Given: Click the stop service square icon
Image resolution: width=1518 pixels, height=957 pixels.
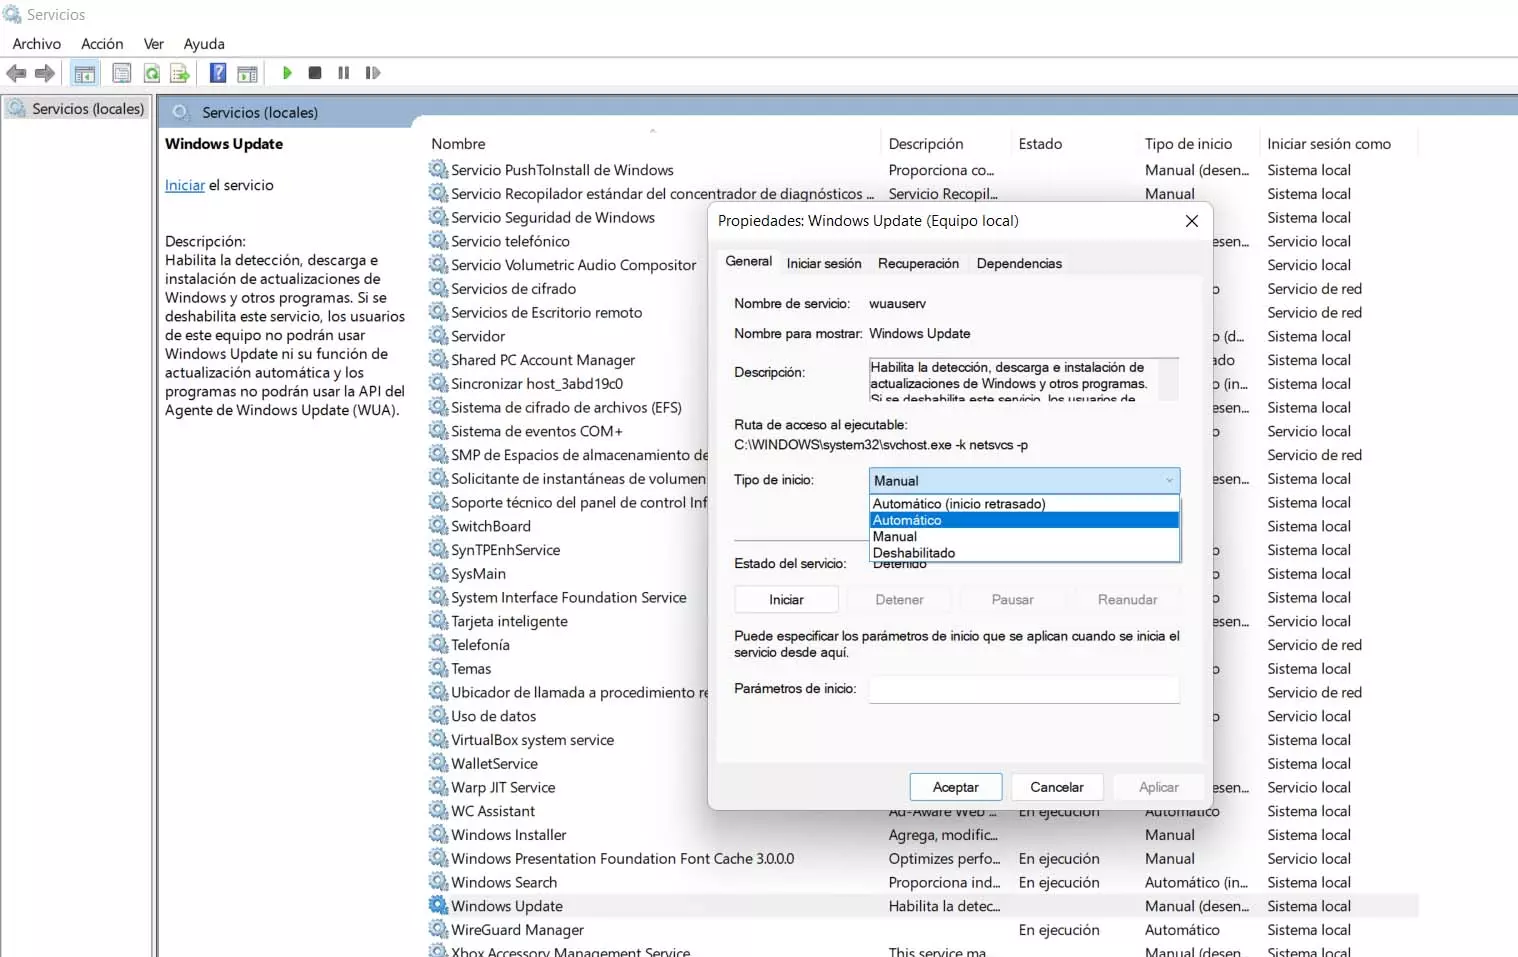Looking at the screenshot, I should (x=315, y=72).
